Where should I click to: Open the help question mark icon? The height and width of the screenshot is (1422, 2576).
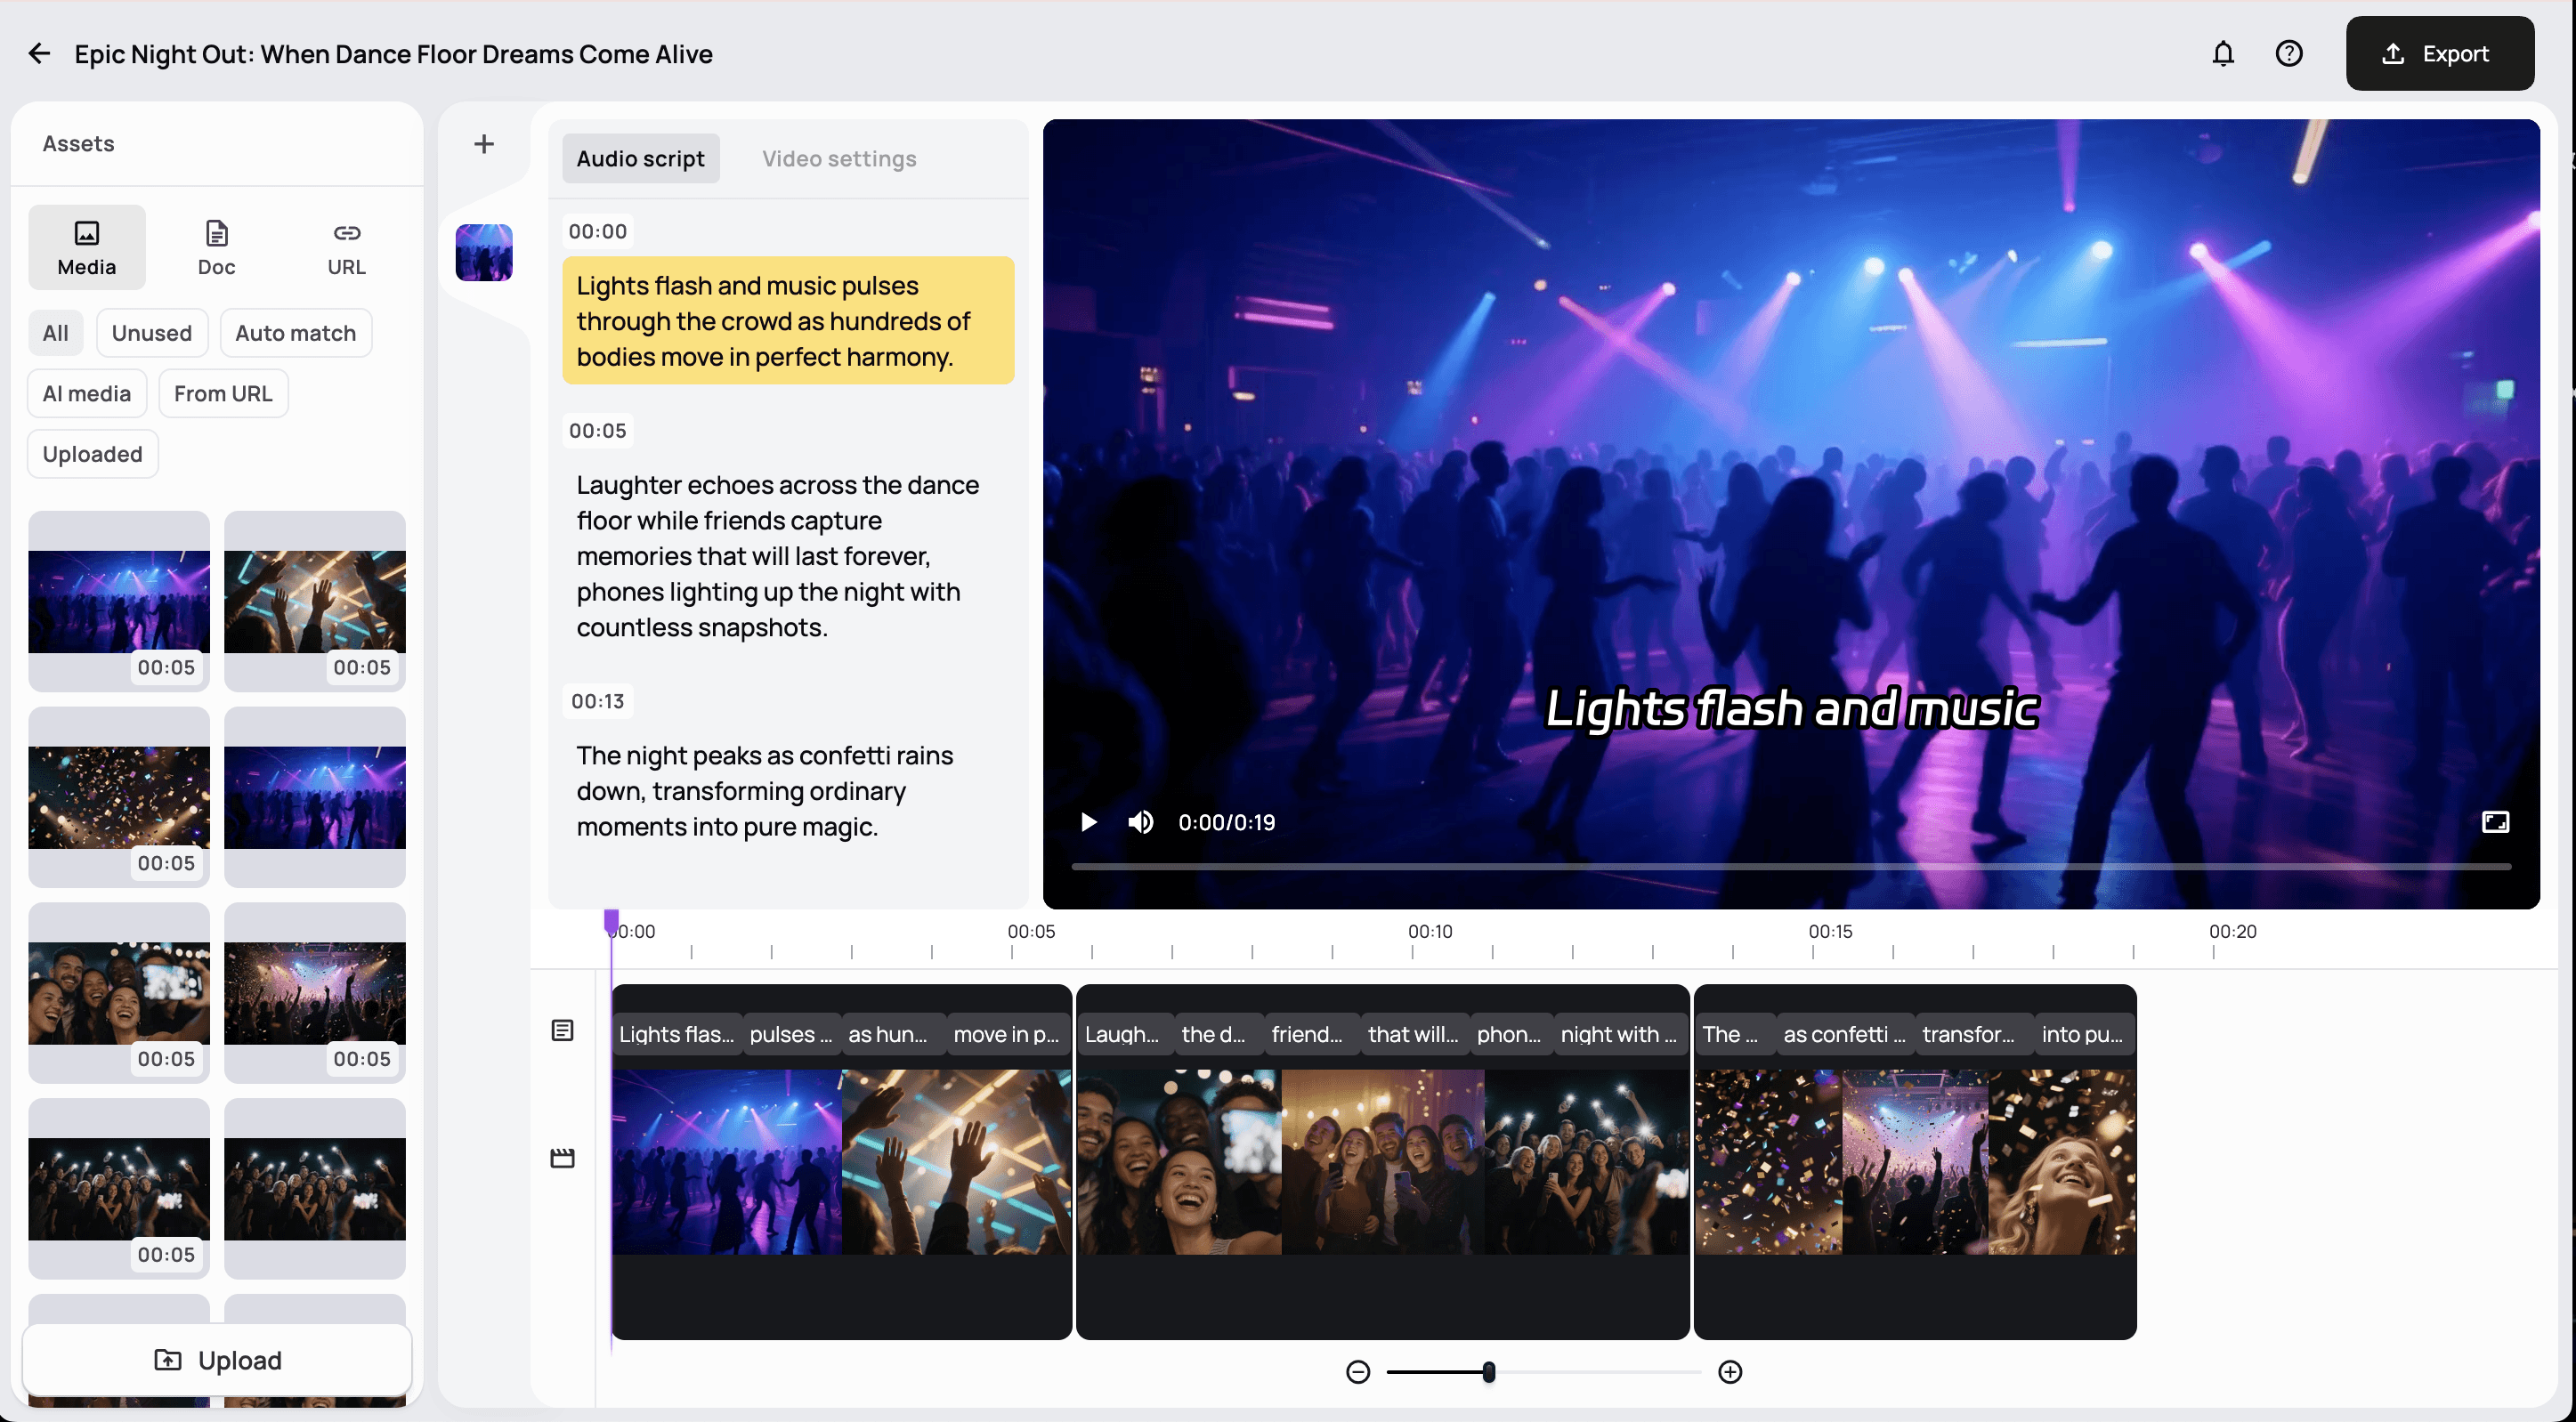coord(2288,53)
